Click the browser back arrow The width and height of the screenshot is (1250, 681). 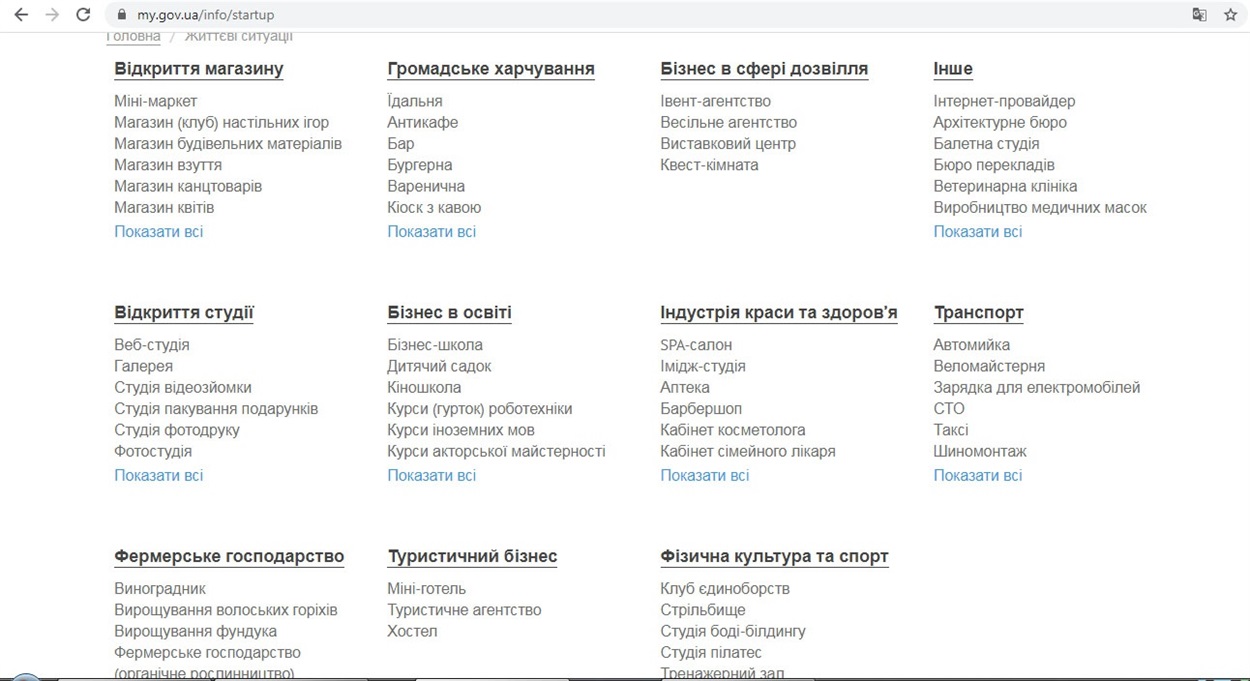(x=21, y=15)
